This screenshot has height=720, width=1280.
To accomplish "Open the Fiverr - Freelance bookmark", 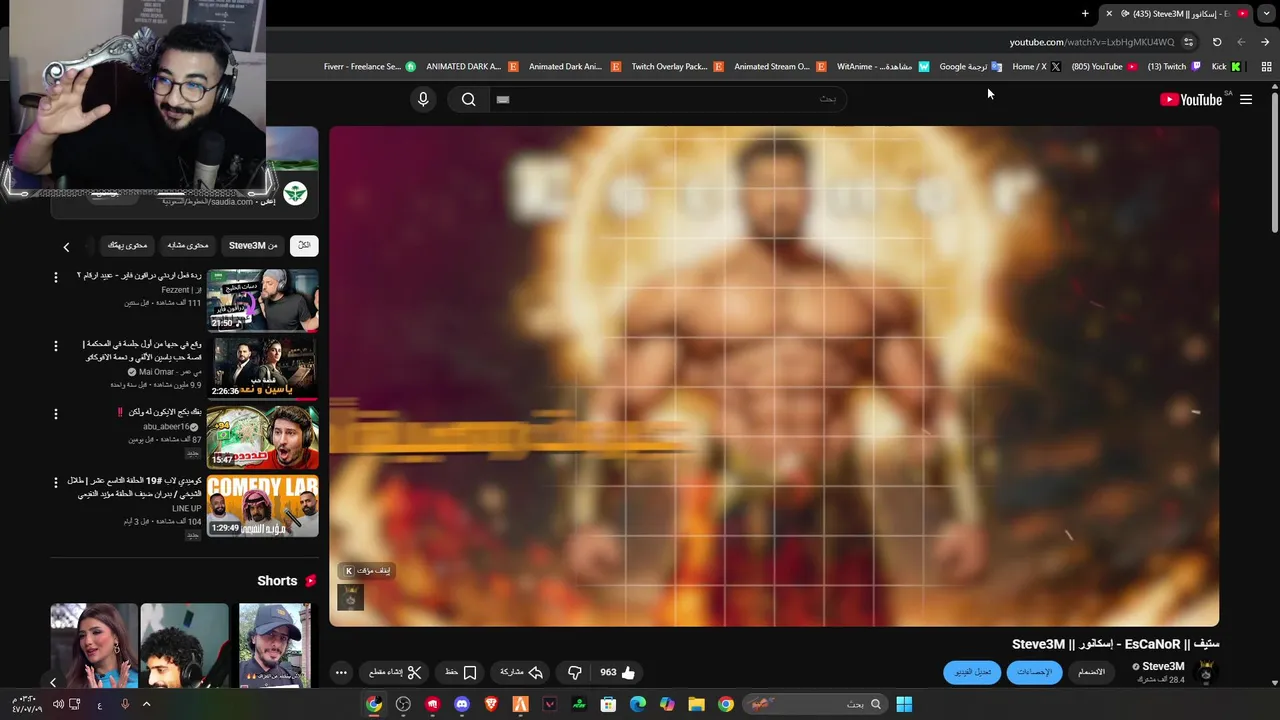I will pyautogui.click(x=369, y=67).
